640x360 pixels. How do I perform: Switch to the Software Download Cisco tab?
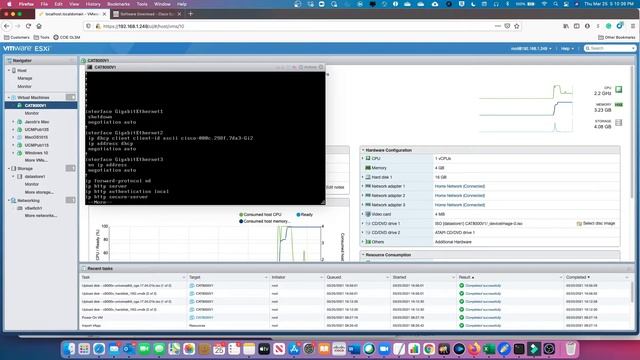pyautogui.click(x=147, y=14)
